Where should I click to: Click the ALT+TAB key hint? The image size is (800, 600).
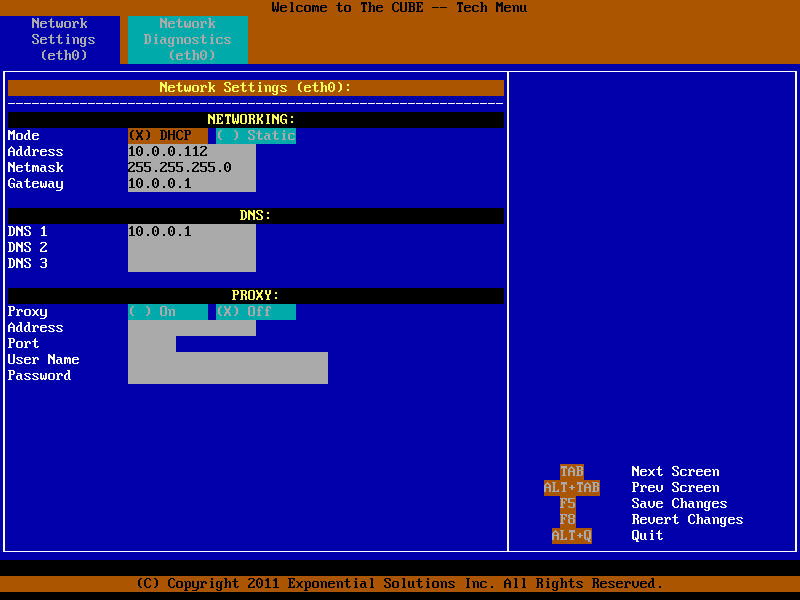(571, 488)
